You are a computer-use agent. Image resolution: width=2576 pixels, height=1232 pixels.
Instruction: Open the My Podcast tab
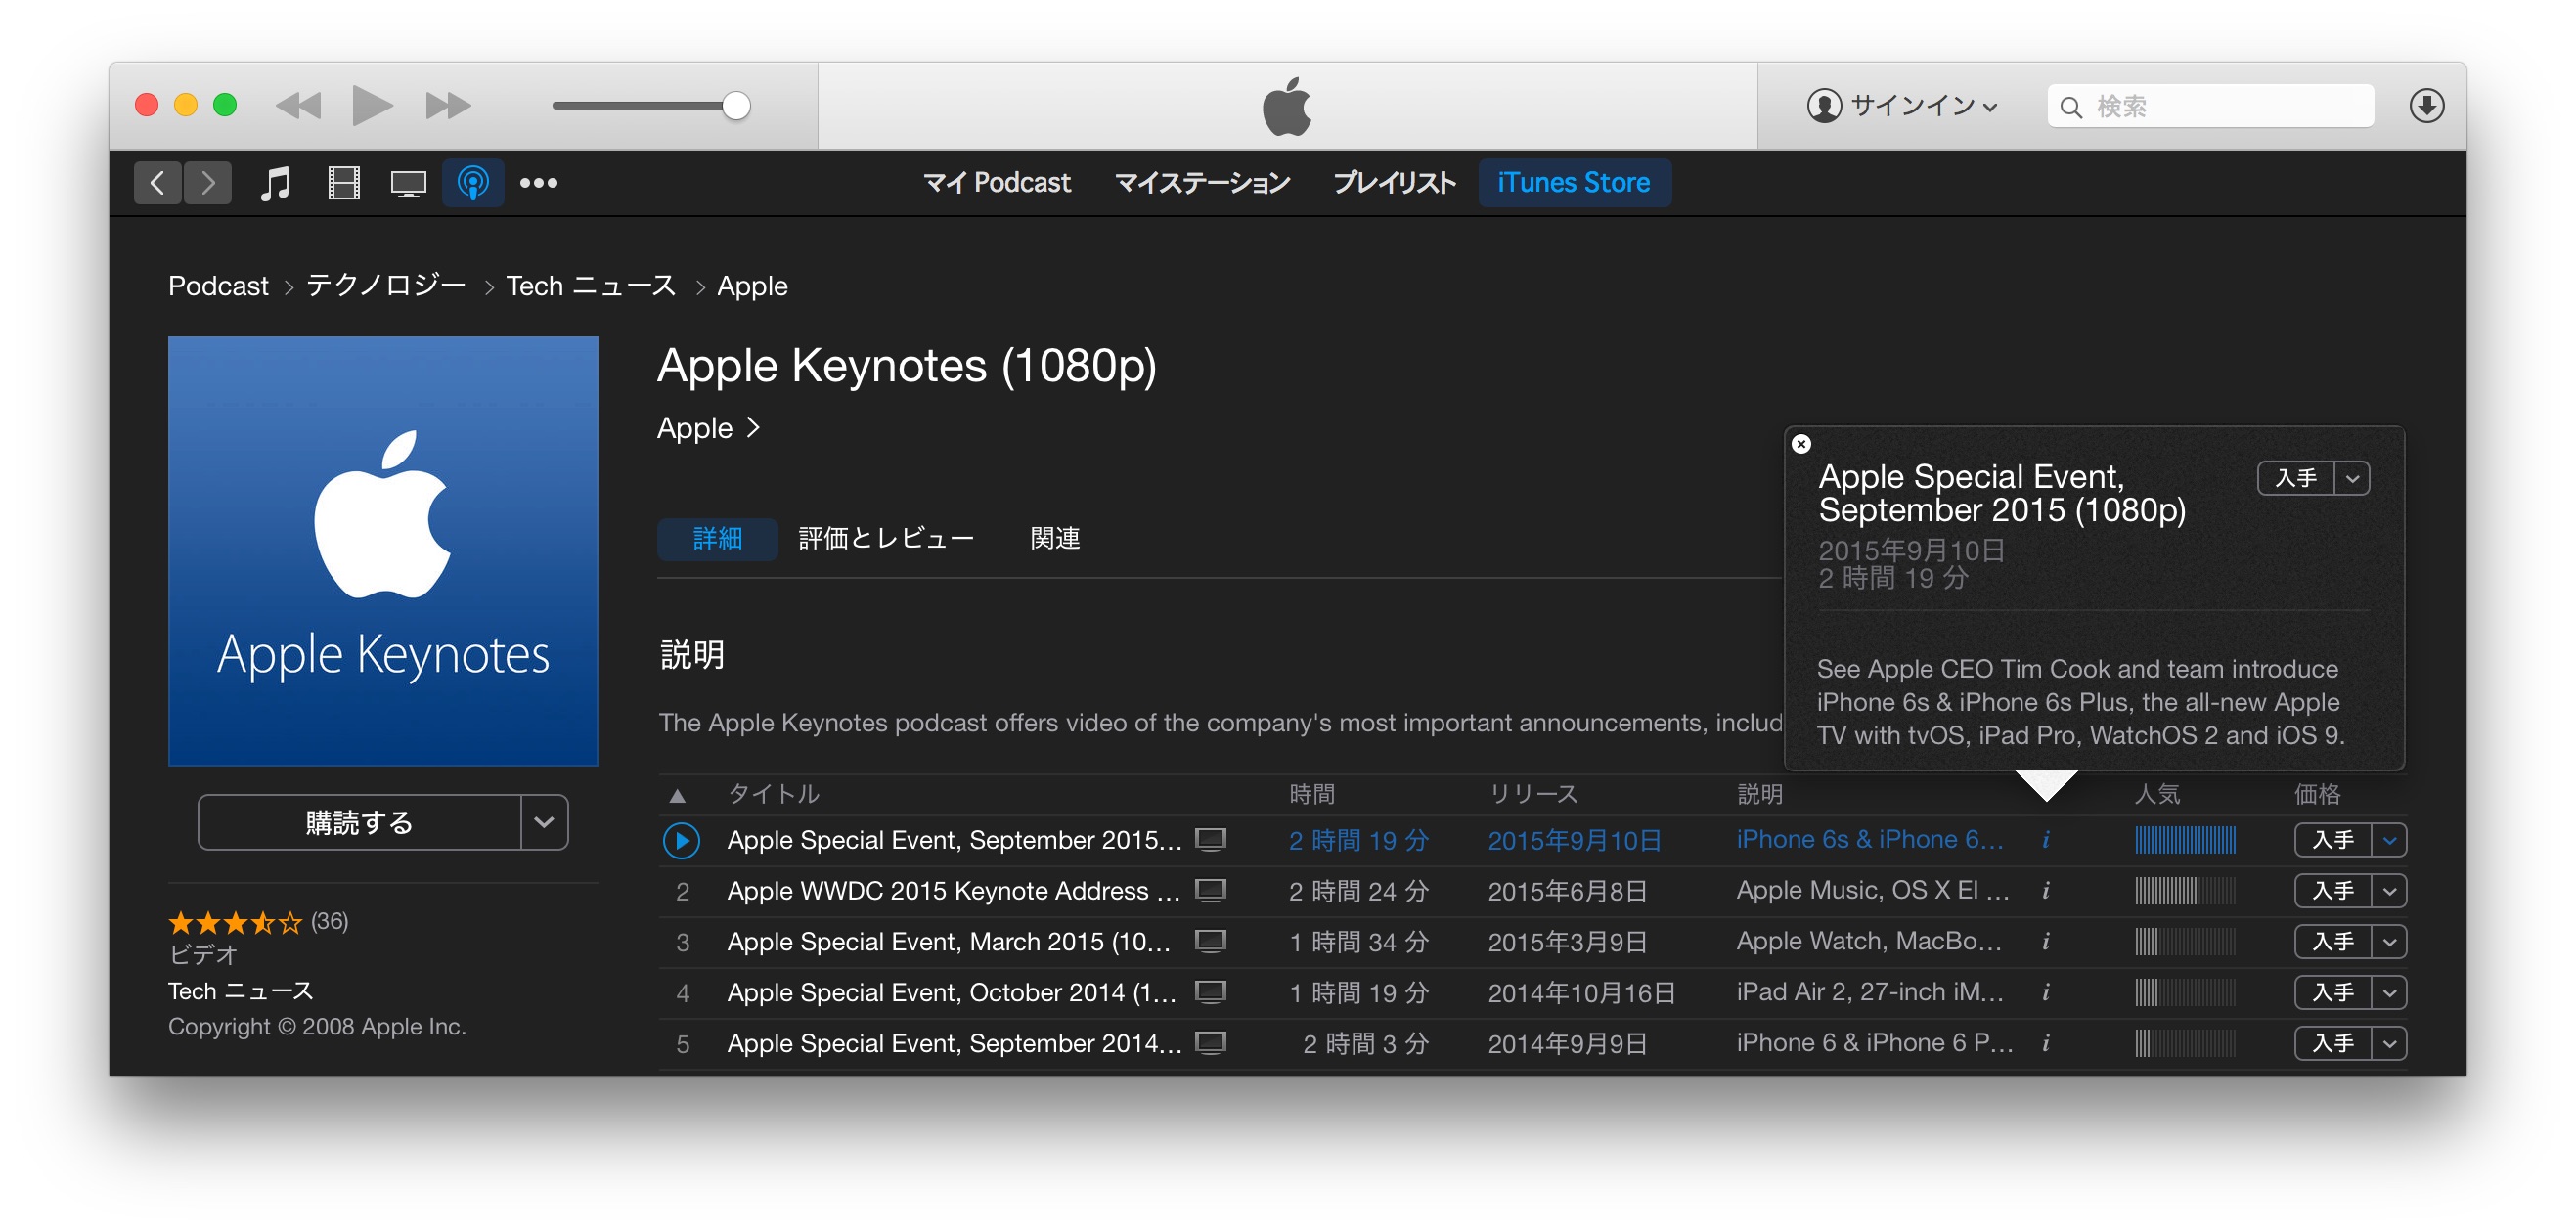tap(996, 183)
